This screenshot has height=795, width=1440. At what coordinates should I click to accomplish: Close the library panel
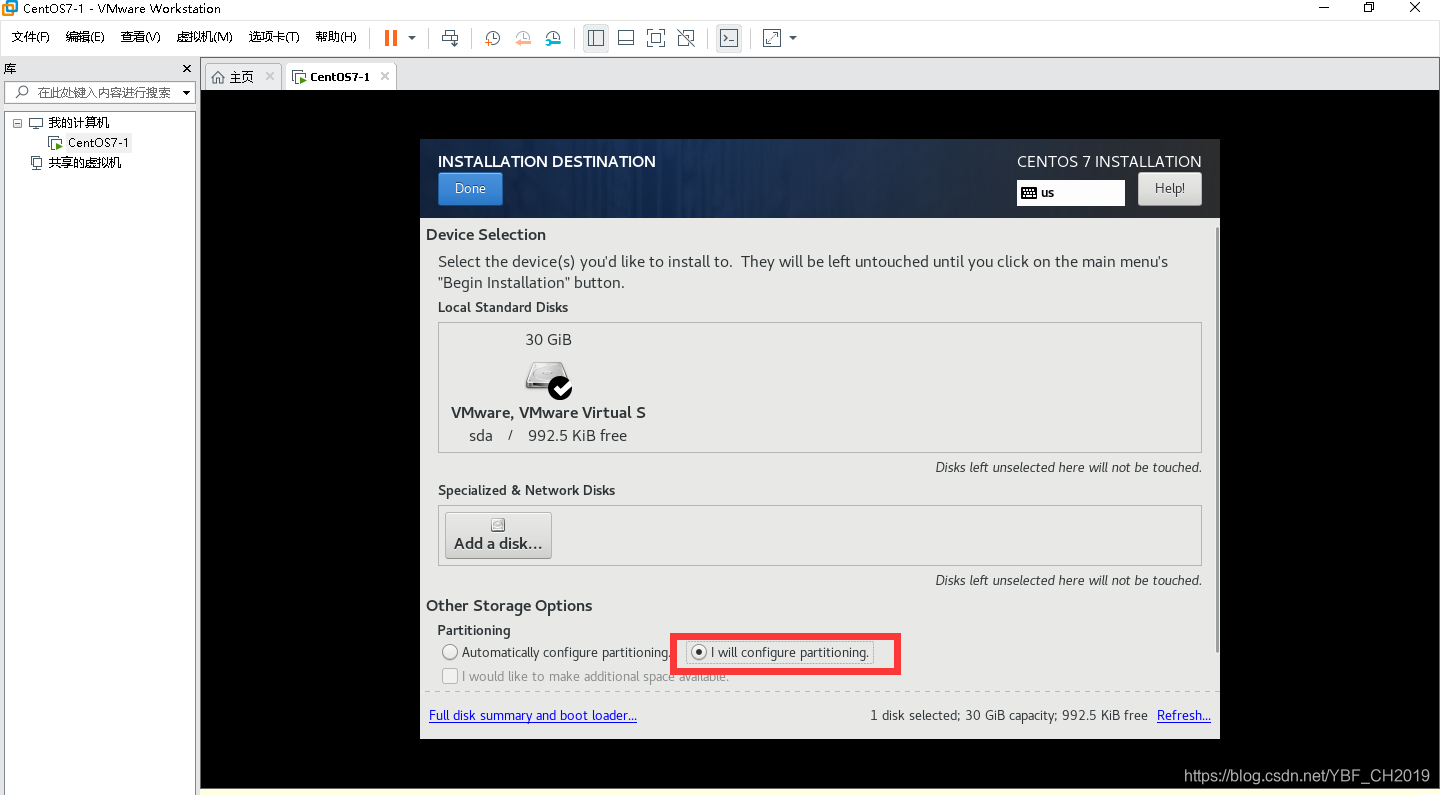[186, 69]
